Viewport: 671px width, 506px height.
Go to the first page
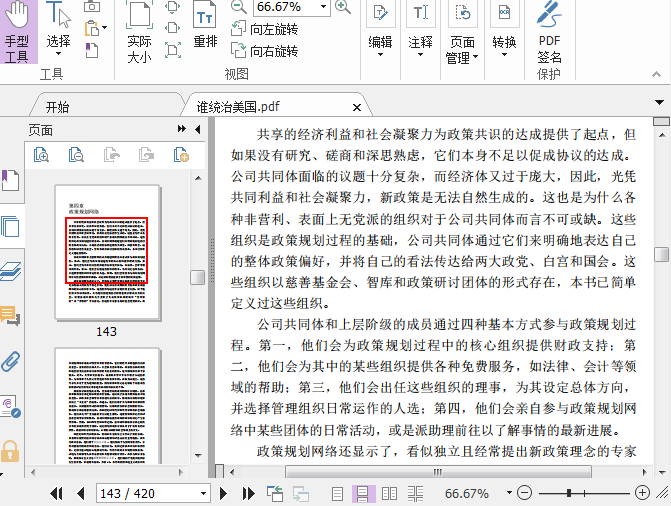[x=56, y=494]
